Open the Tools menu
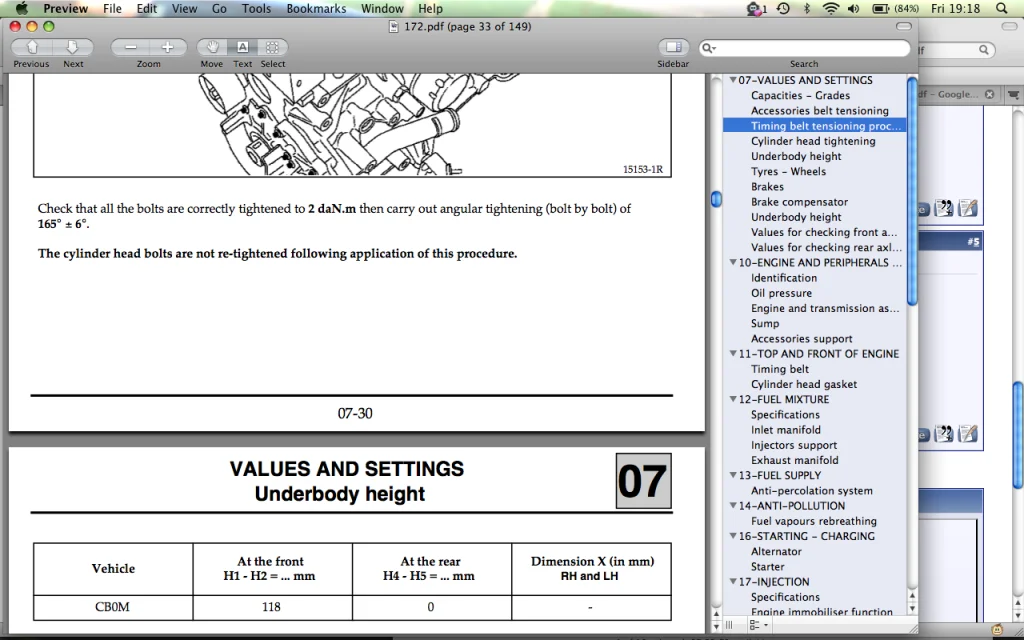This screenshot has height=640, width=1024. (x=256, y=8)
